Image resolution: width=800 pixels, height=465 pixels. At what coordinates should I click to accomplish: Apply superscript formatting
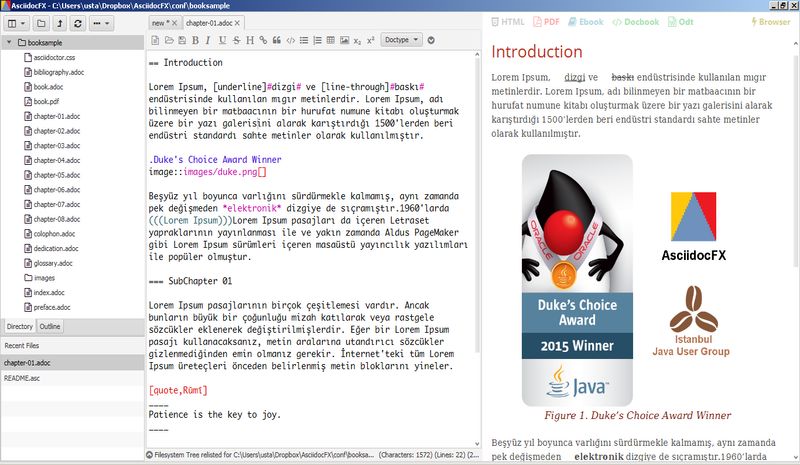(x=370, y=40)
